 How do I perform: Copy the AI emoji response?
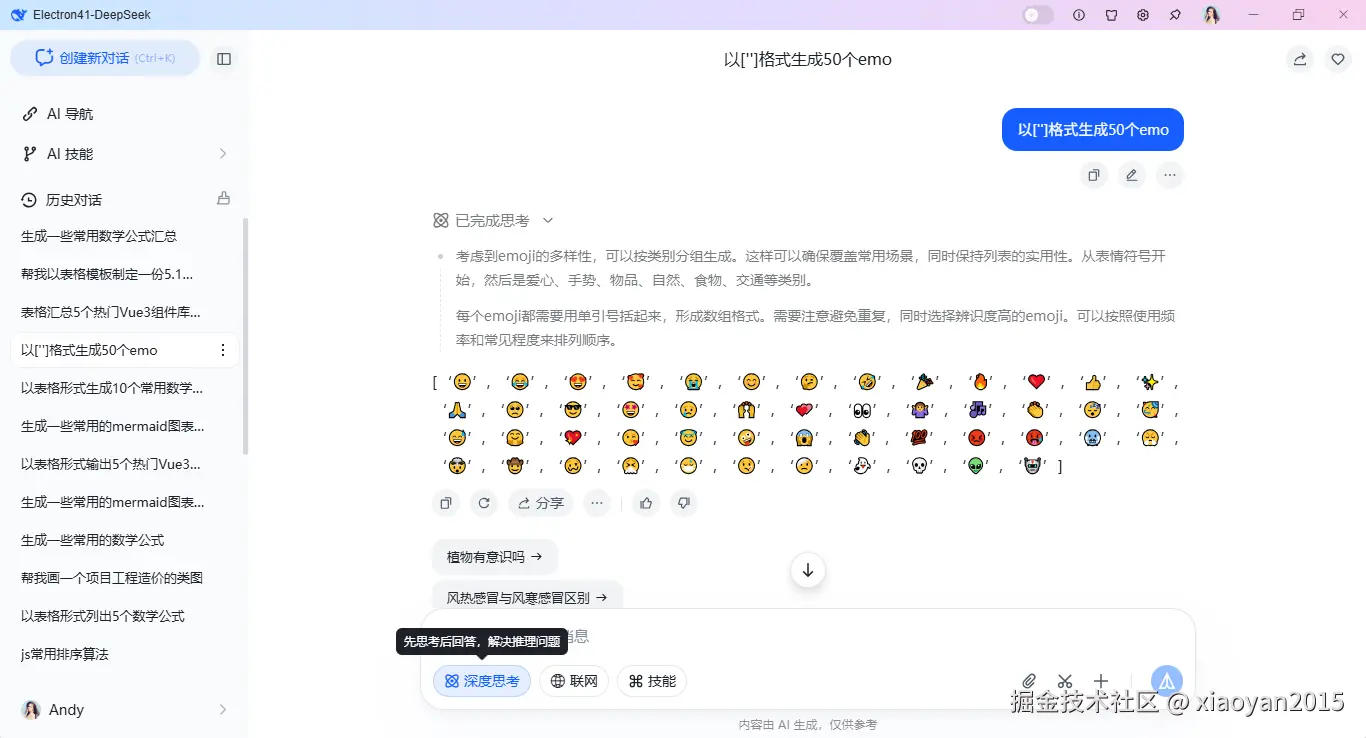(x=446, y=503)
